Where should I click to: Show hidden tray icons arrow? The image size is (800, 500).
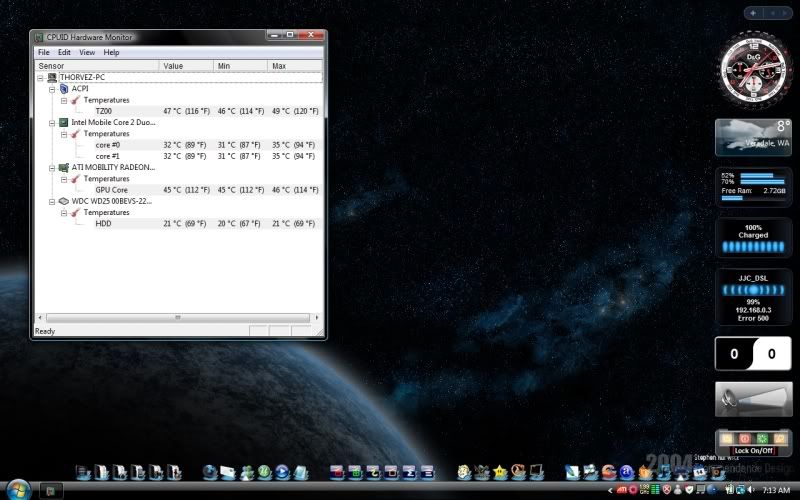tap(610, 490)
